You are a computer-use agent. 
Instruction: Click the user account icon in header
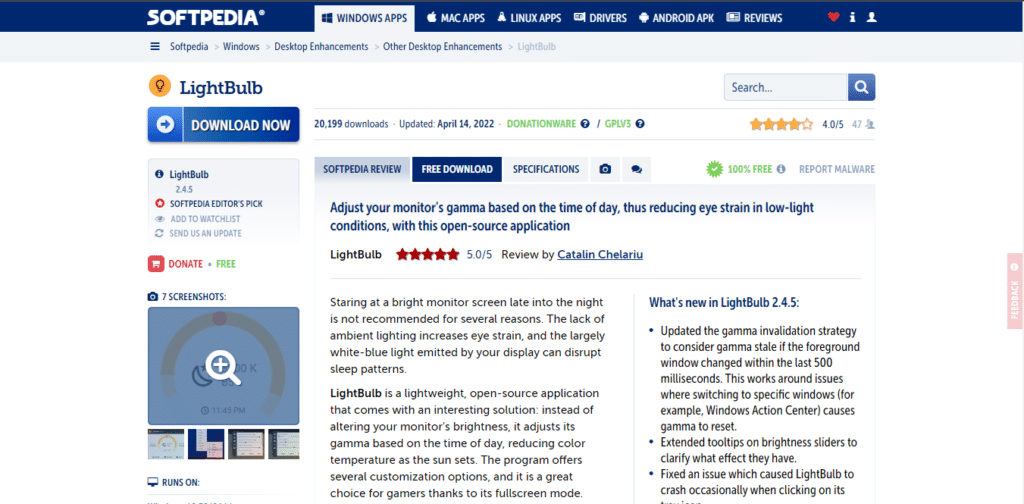[871, 17]
